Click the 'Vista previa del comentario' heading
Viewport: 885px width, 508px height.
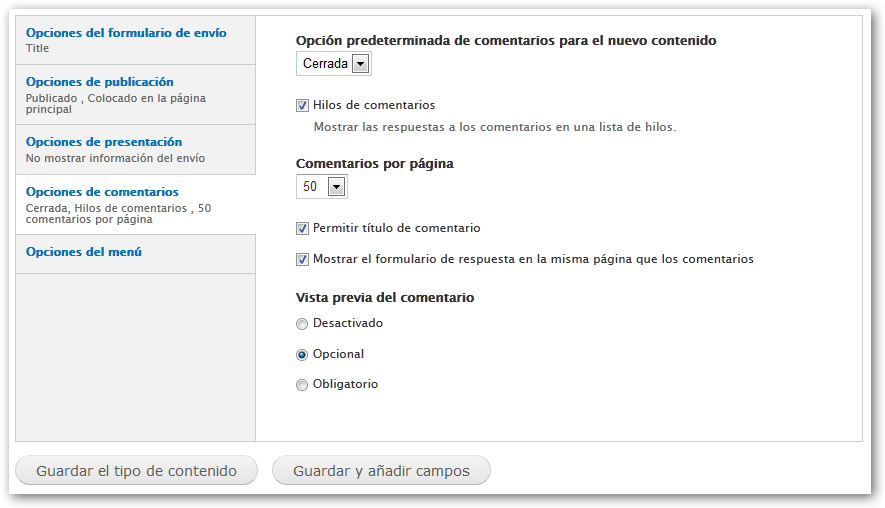click(385, 298)
